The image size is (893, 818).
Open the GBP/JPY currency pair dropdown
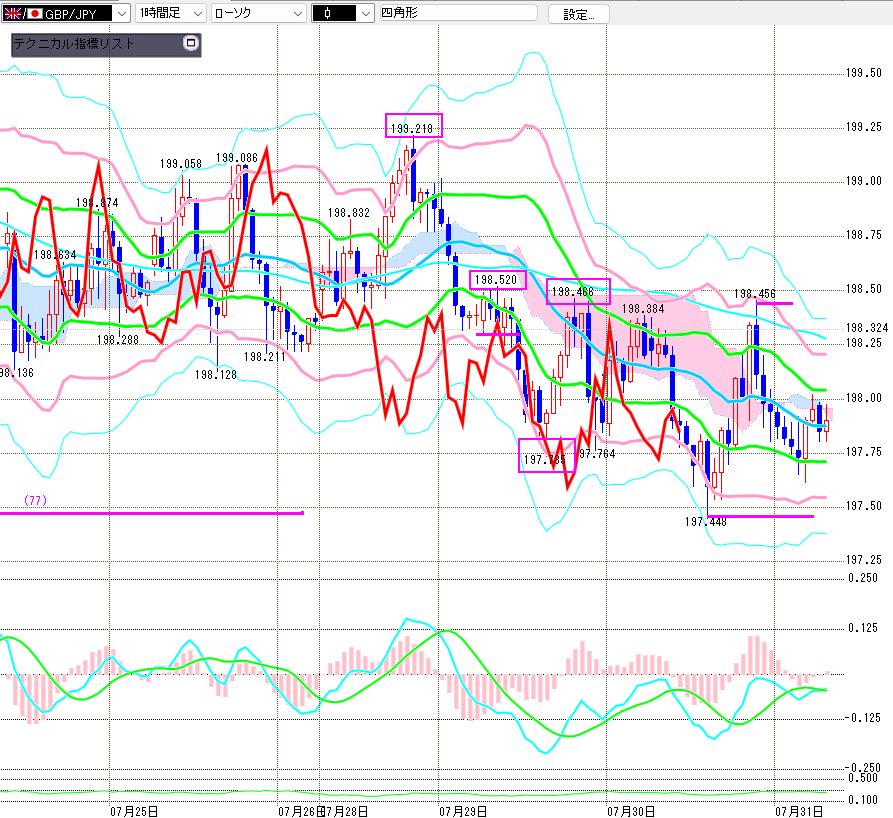[122, 14]
